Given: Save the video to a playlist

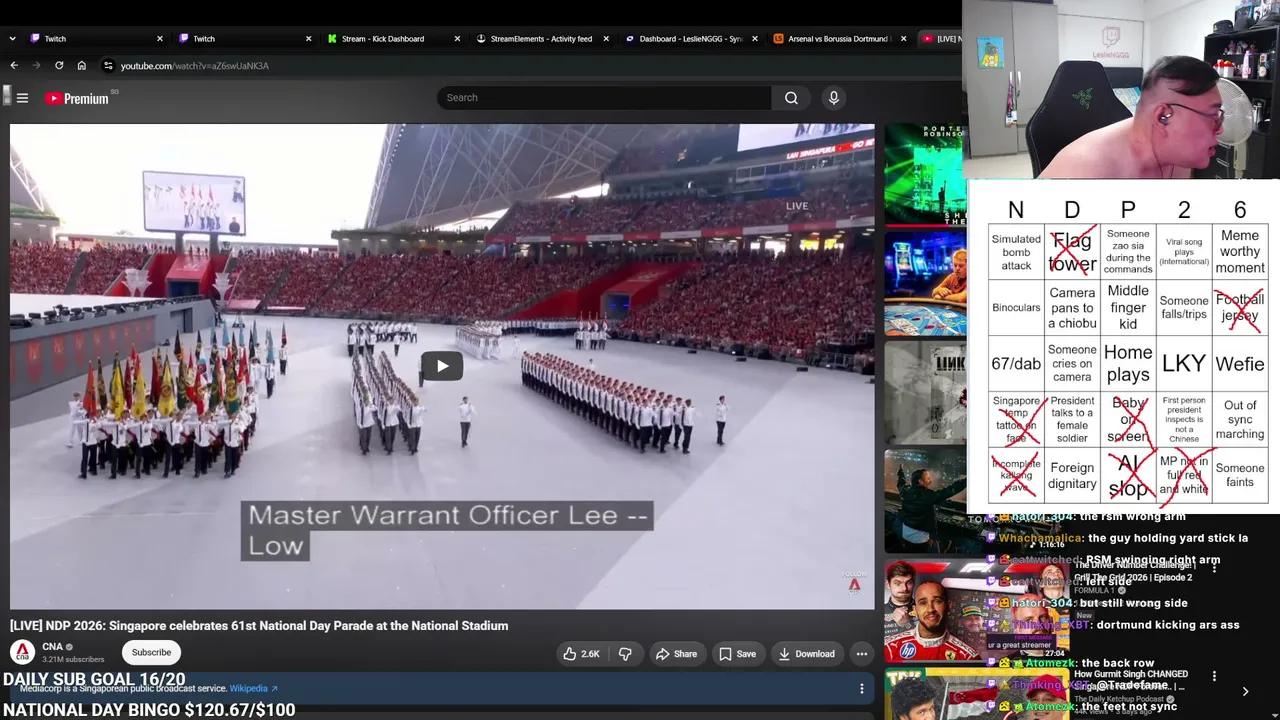Looking at the screenshot, I should [737, 654].
